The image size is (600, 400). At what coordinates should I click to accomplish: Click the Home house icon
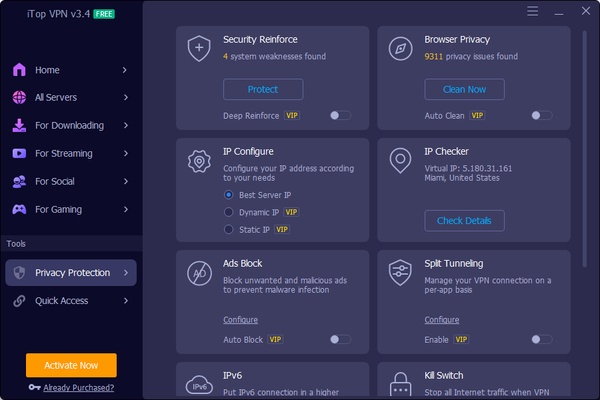[19, 70]
